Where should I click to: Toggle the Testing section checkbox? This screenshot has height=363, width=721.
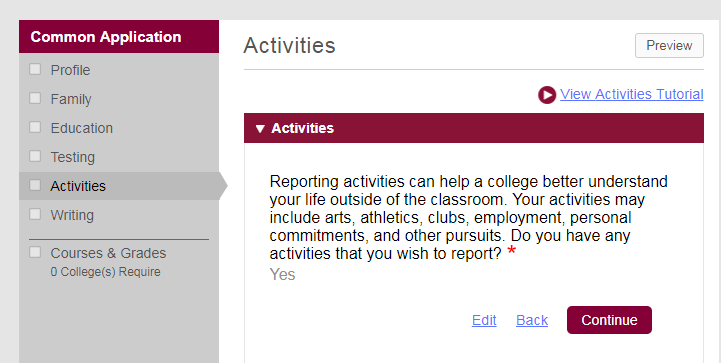pyautogui.click(x=35, y=156)
